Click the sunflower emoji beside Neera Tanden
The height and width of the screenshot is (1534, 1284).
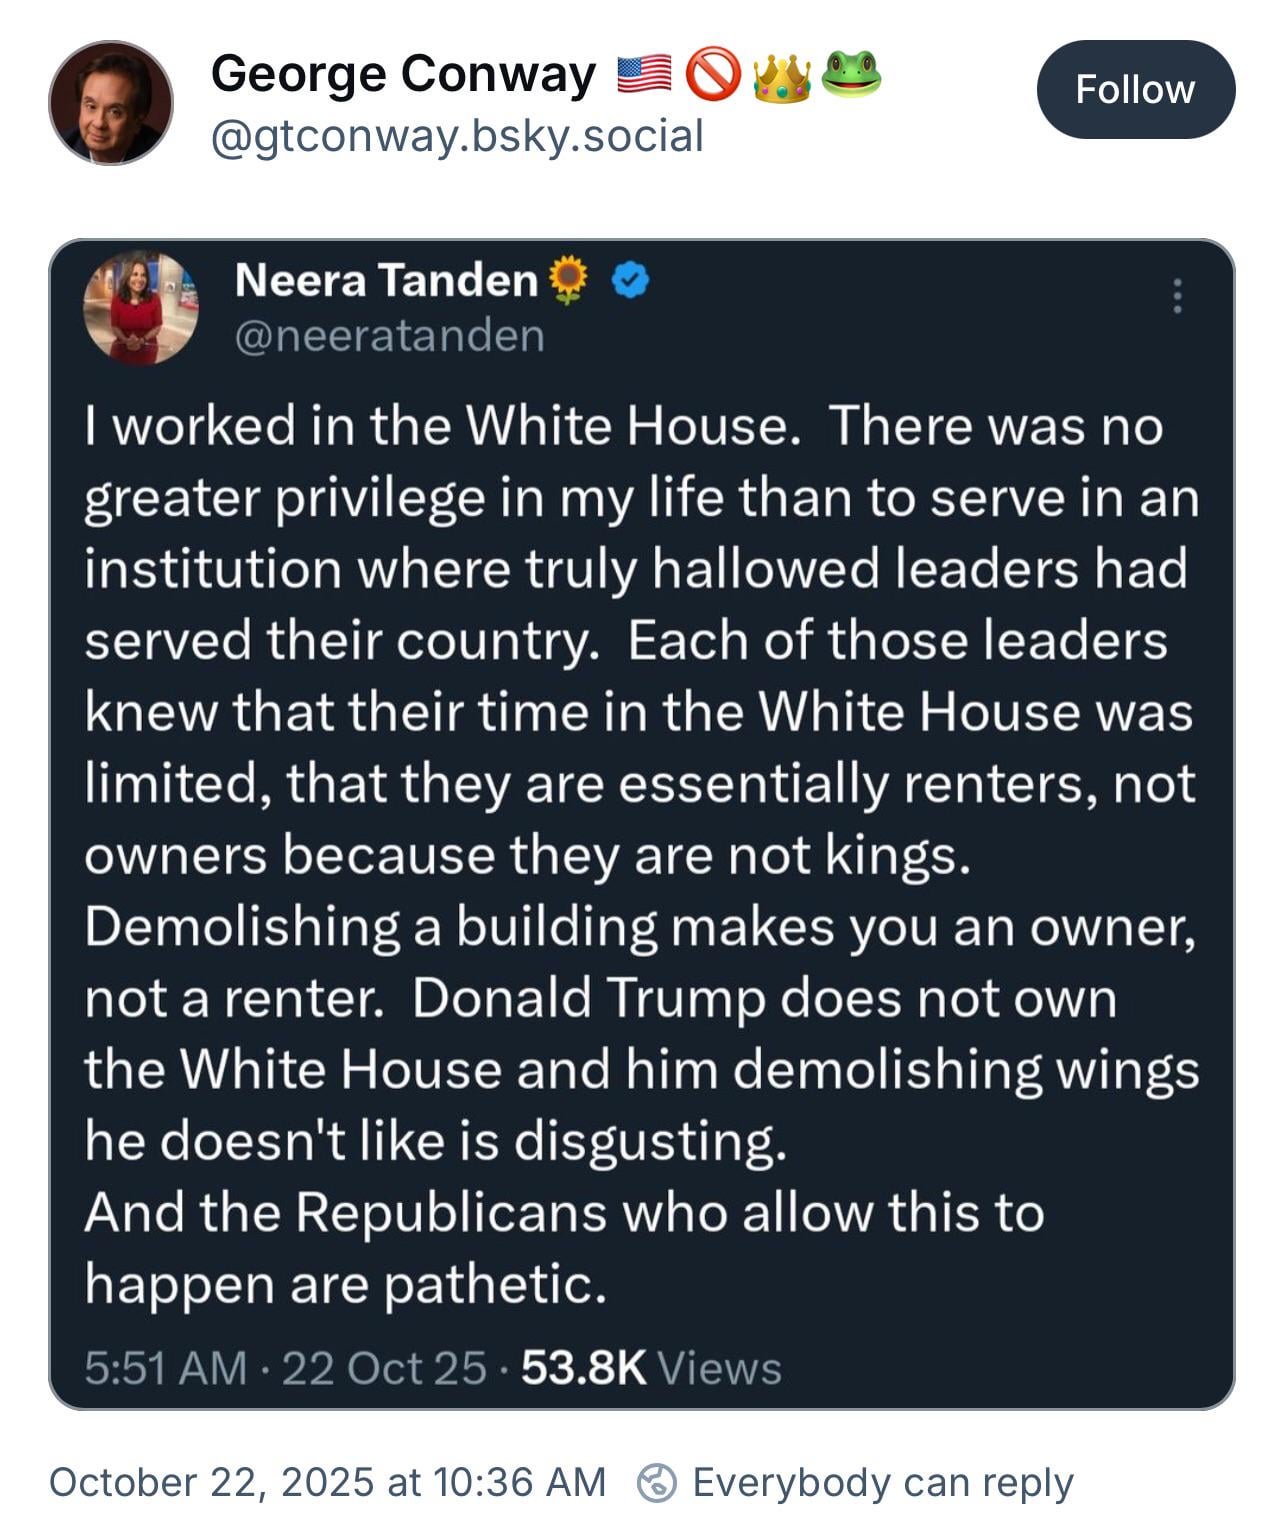pyautogui.click(x=569, y=280)
